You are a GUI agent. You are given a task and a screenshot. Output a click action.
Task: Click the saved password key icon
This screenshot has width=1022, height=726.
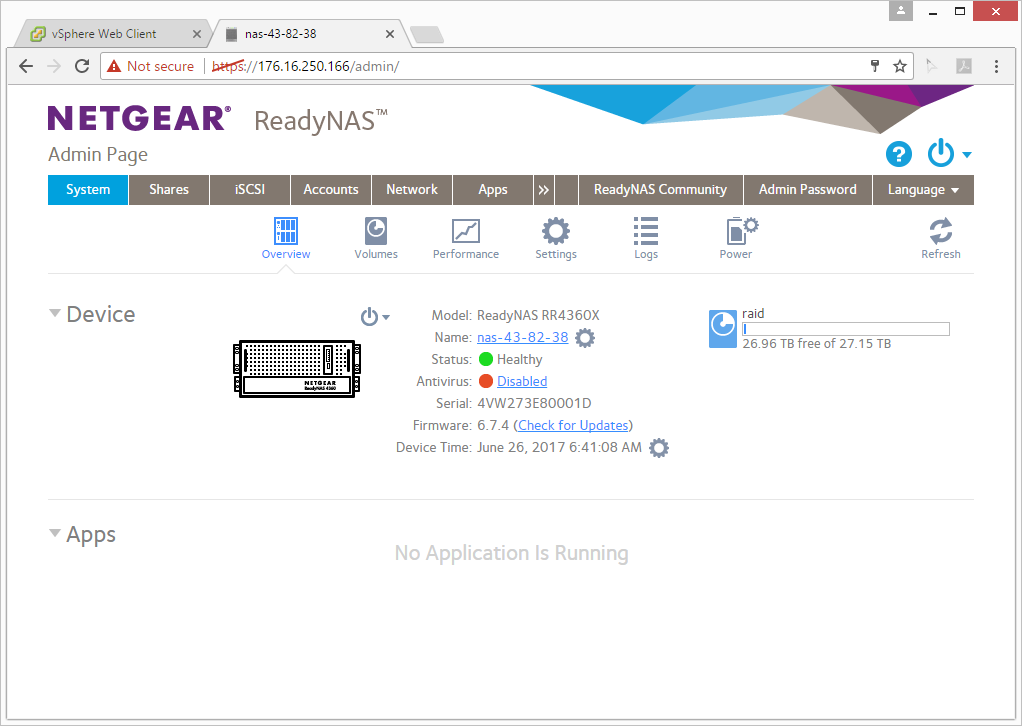click(875, 66)
